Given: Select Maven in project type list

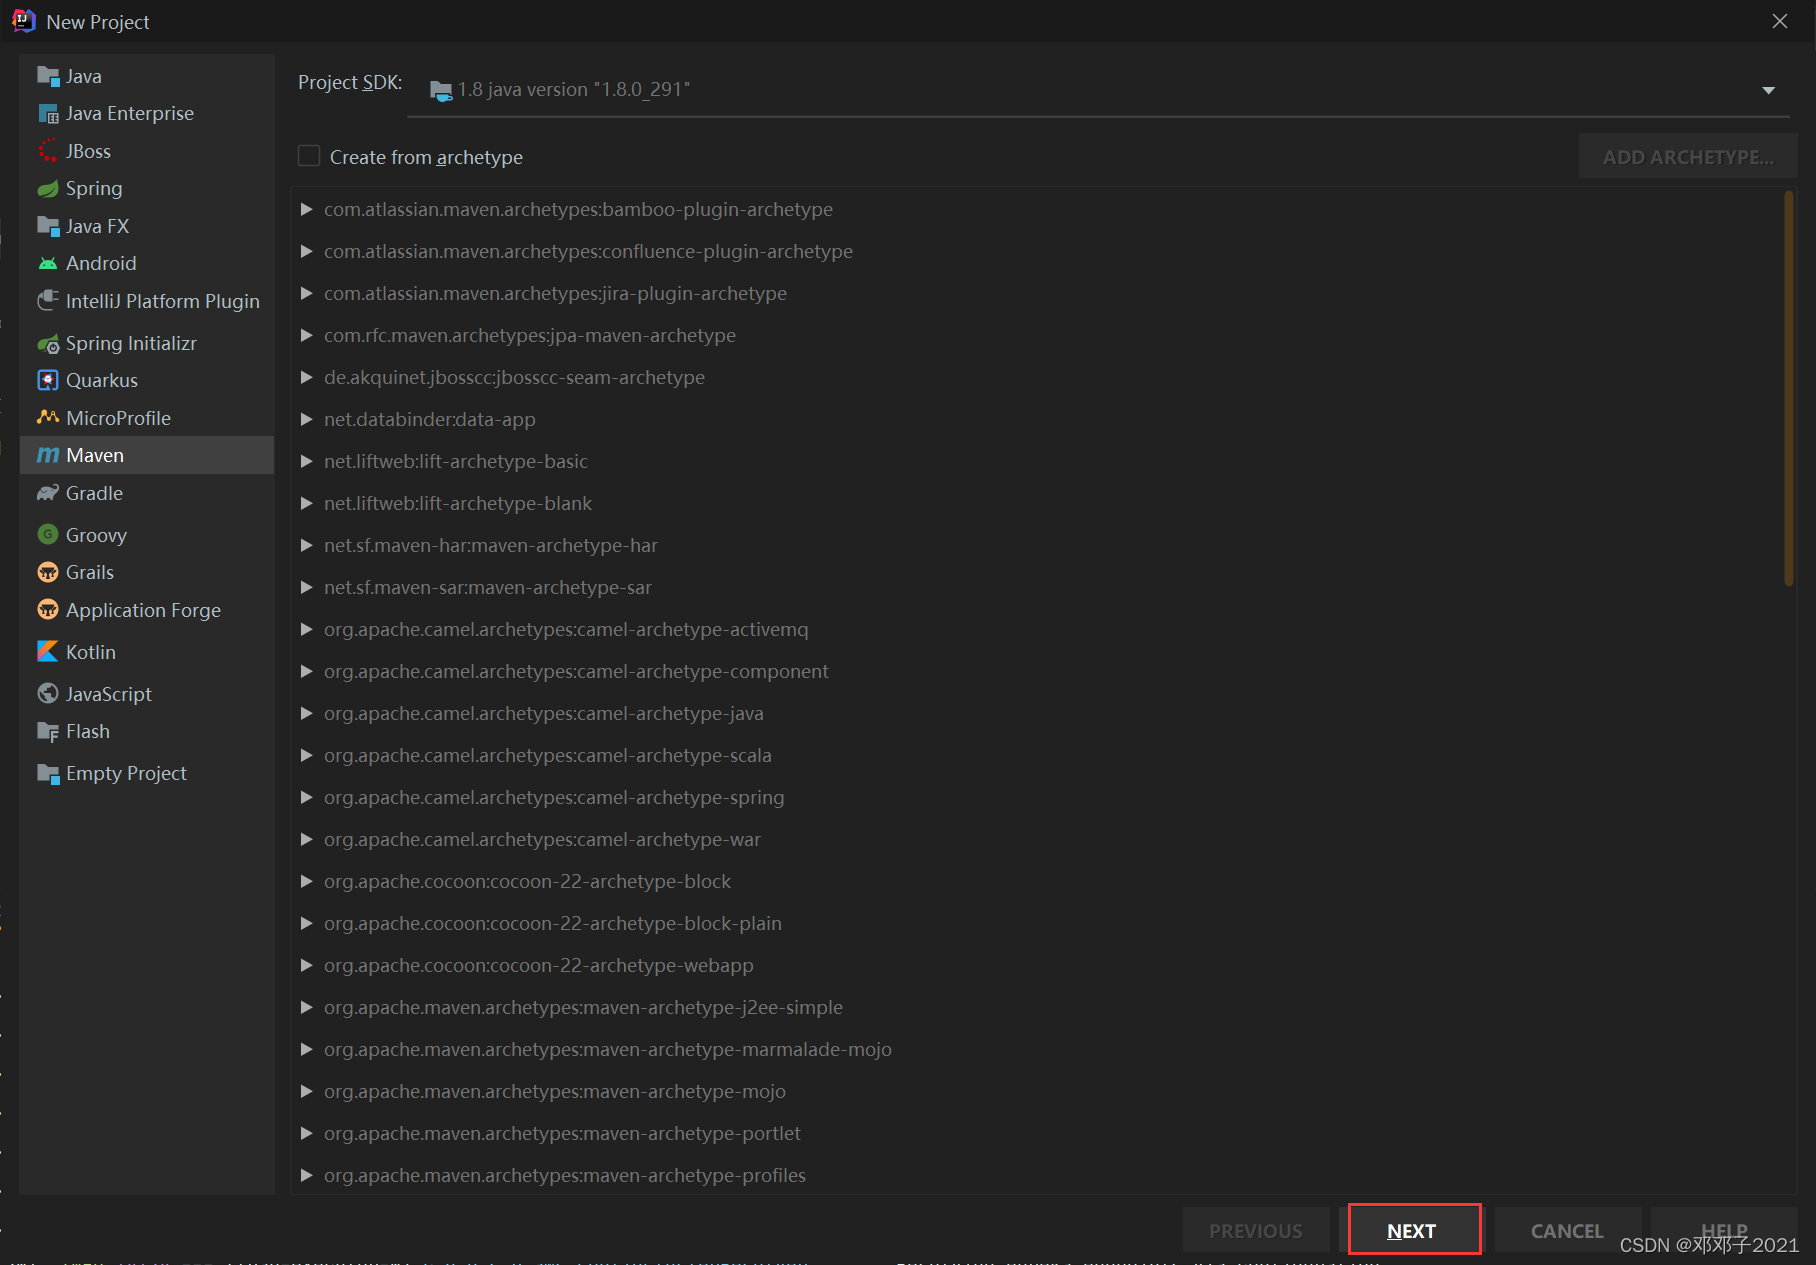Looking at the screenshot, I should click(147, 455).
